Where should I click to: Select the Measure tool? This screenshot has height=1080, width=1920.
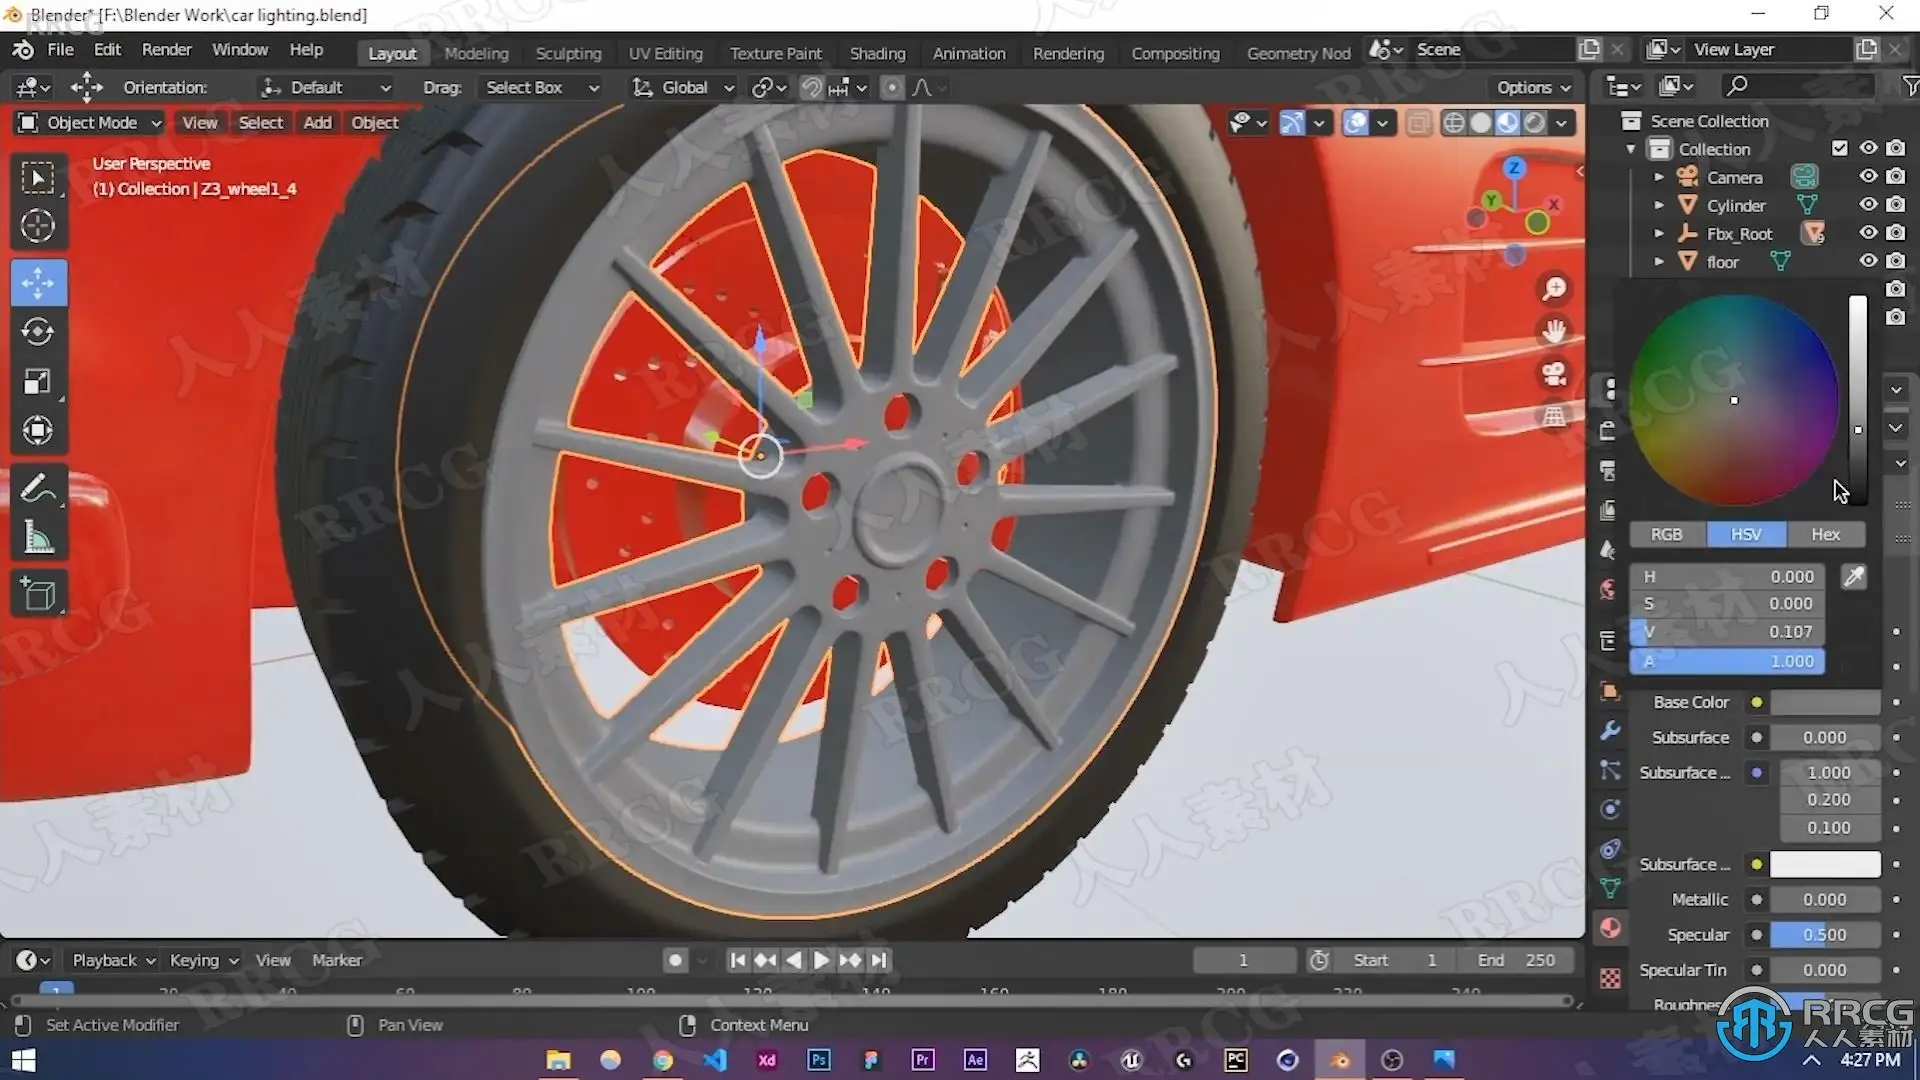(x=38, y=538)
